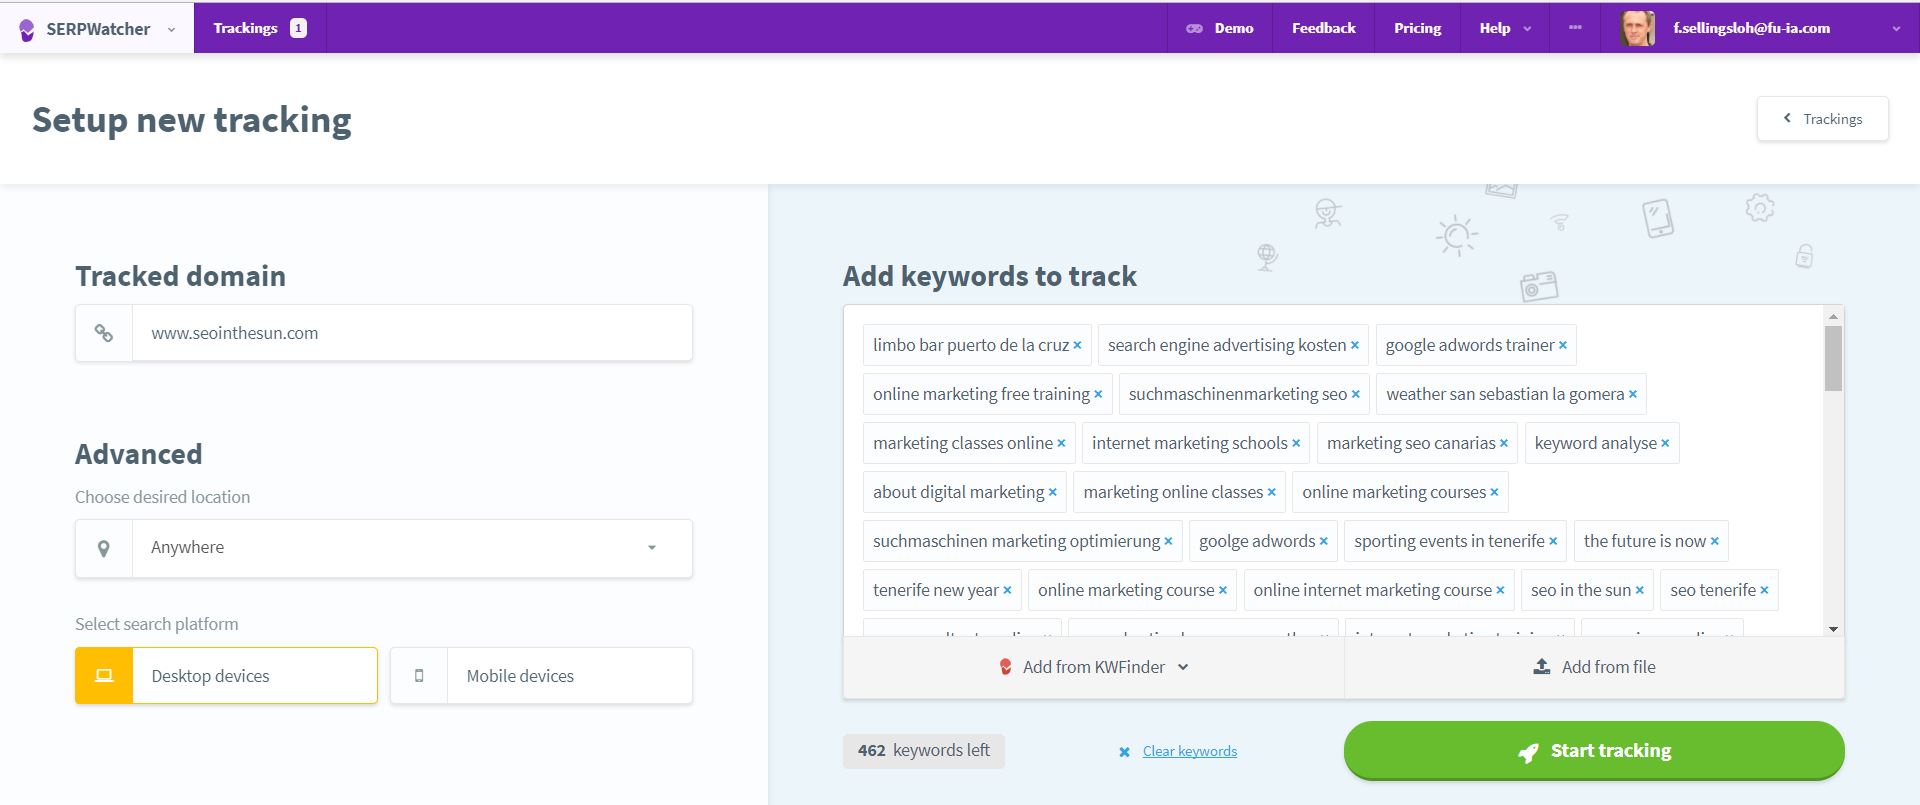This screenshot has height=805, width=1920.
Task: Expand the Help menu
Action: point(1504,28)
